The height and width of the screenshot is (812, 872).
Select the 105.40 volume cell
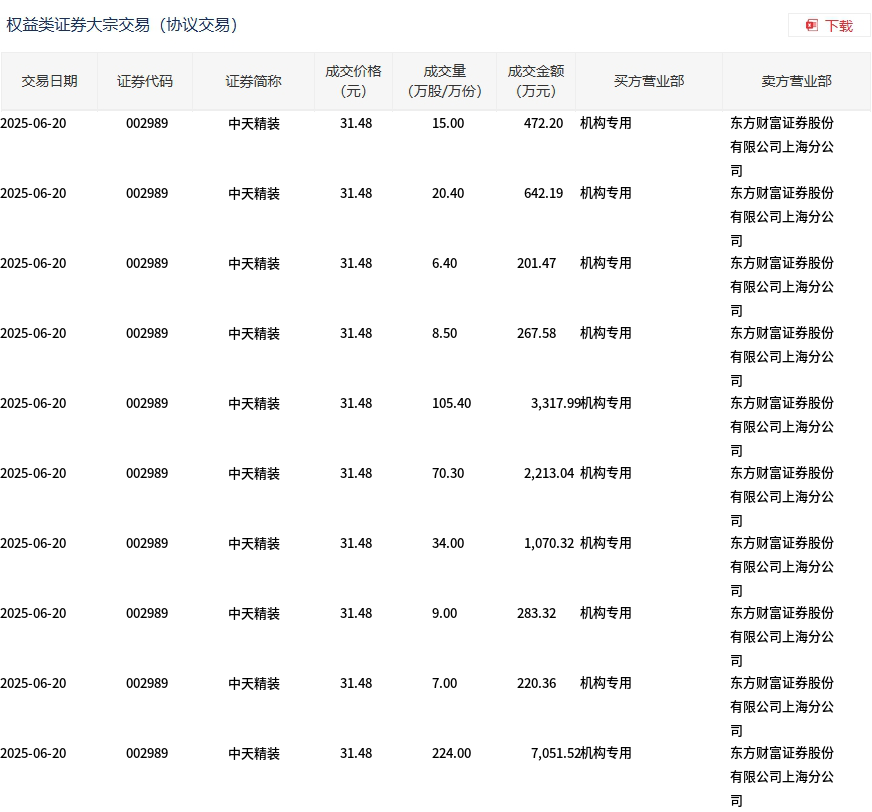click(448, 403)
